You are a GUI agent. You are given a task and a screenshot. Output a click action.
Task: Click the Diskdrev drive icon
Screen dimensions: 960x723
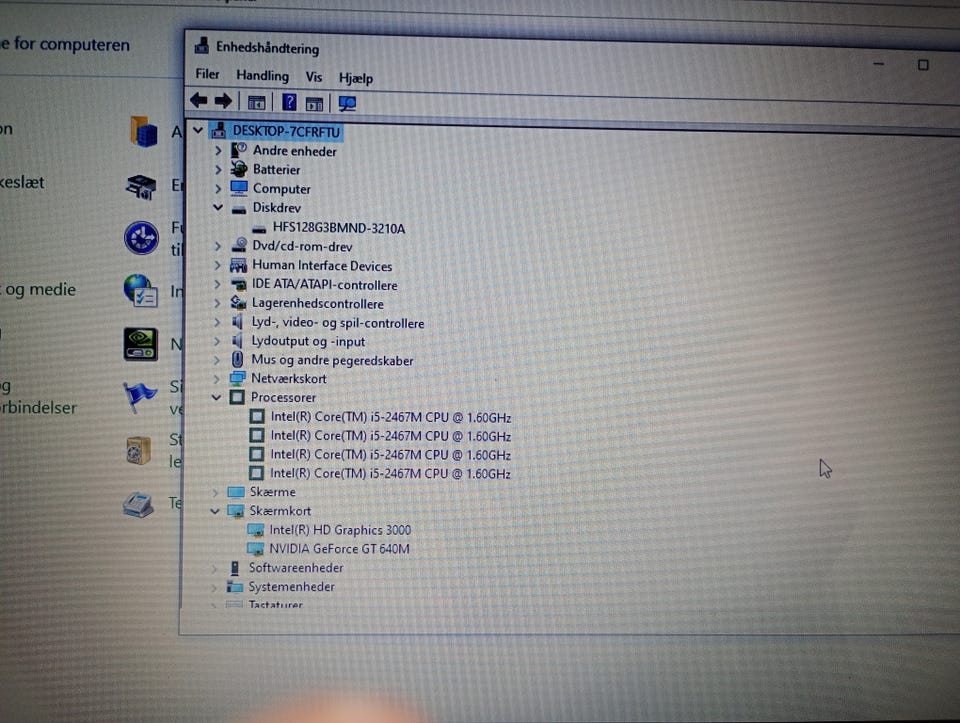(239, 209)
